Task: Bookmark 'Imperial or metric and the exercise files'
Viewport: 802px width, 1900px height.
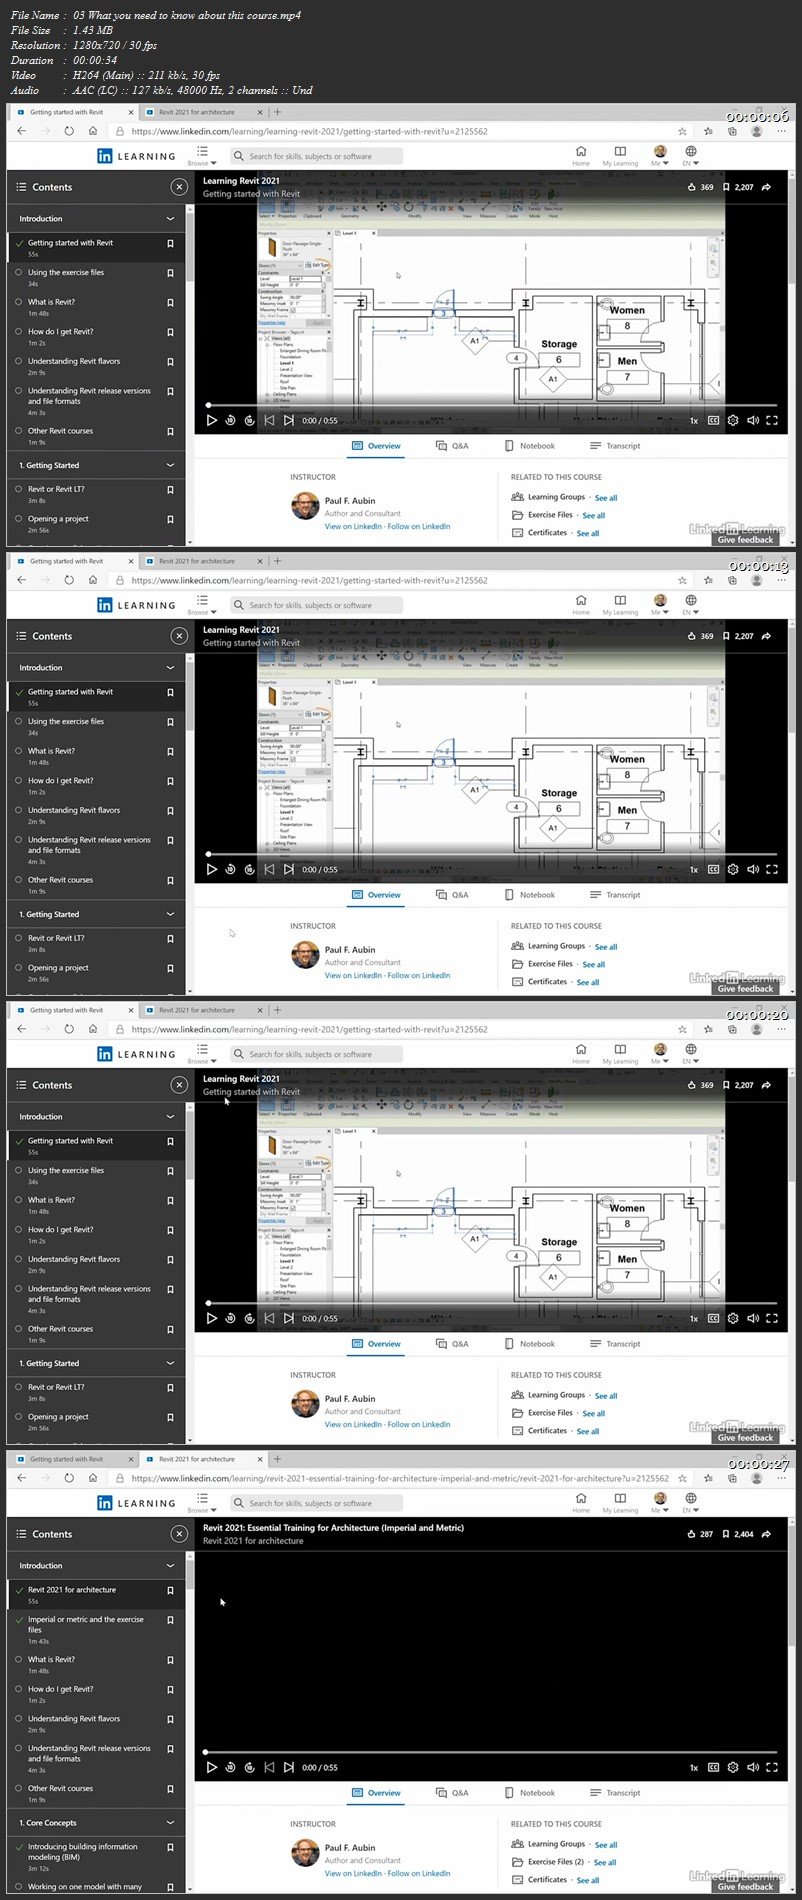Action: click(170, 1620)
